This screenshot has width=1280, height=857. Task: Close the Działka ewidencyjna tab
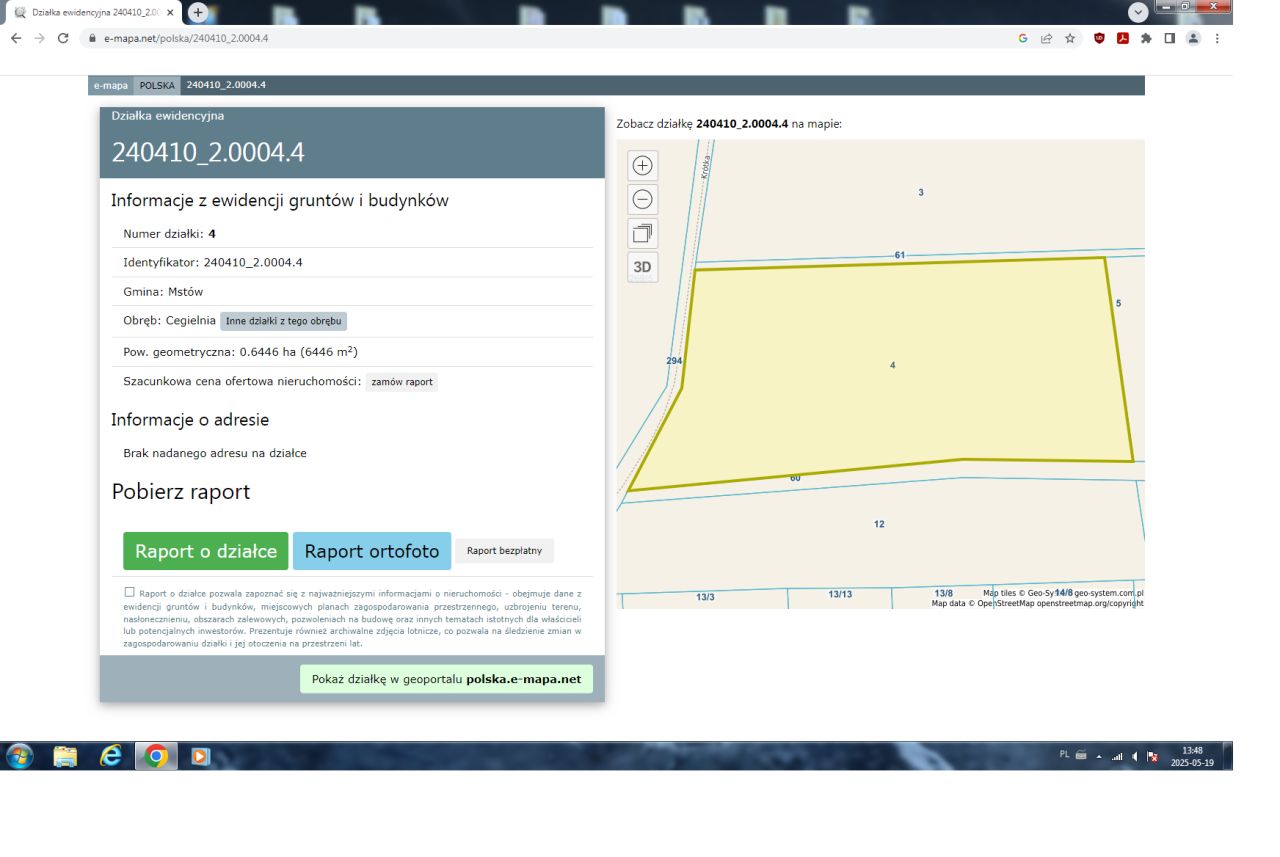(x=170, y=12)
